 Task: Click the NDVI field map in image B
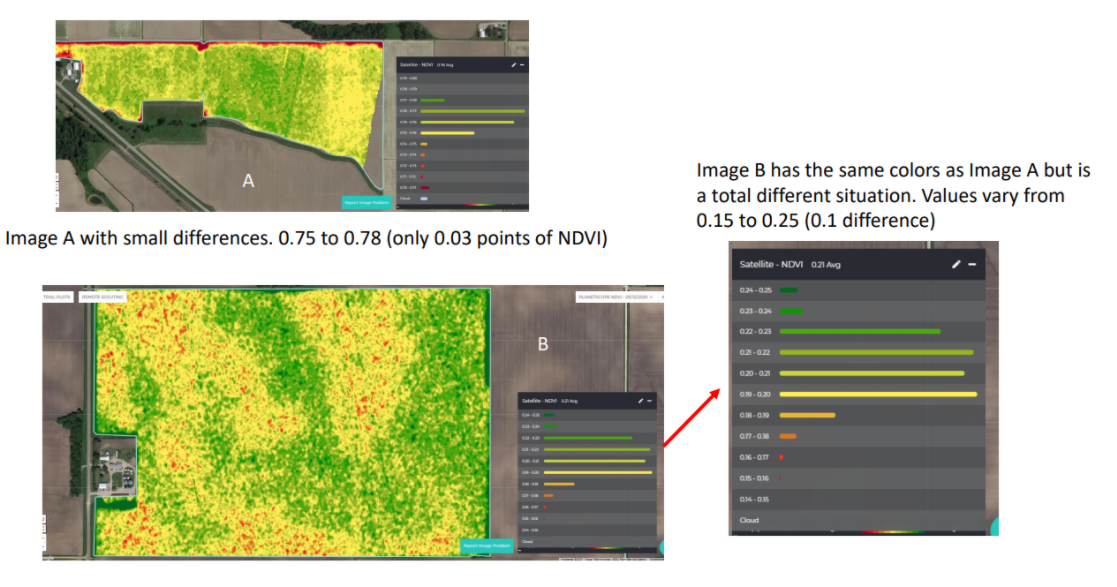292,422
